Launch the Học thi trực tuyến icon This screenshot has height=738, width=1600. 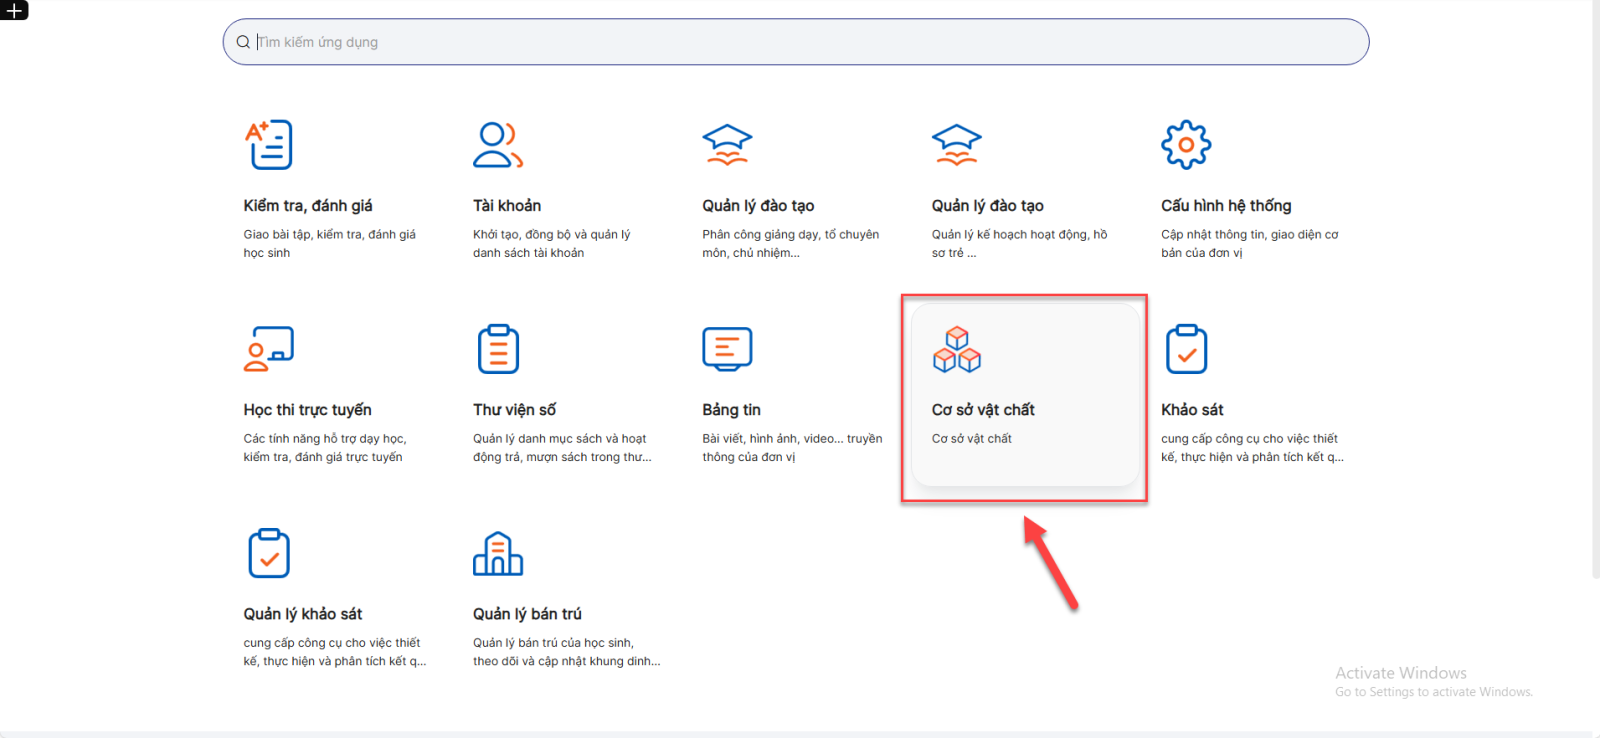click(269, 349)
